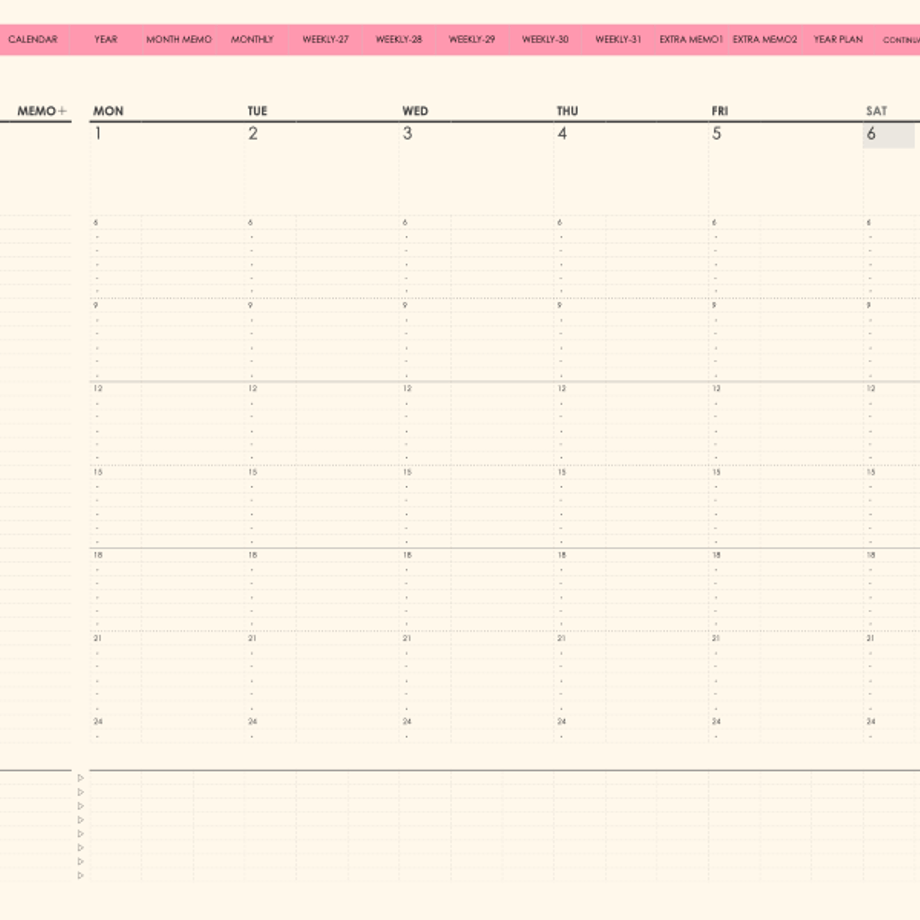Select date 3 under WED
This screenshot has width=920, height=920.
407,134
